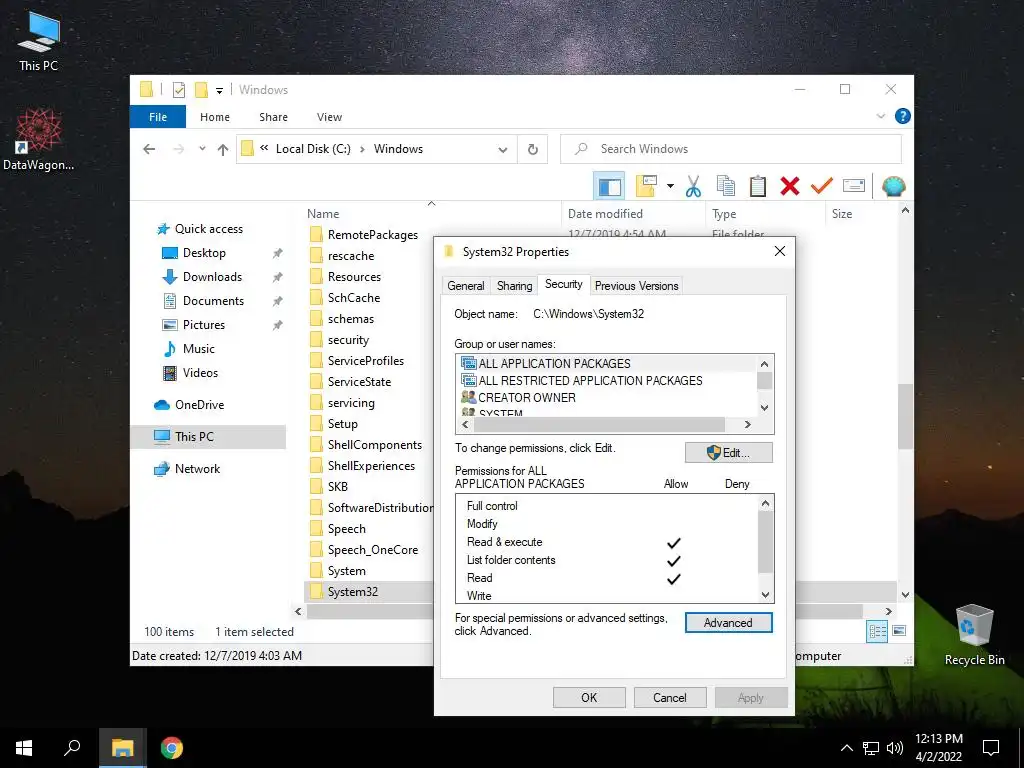Viewport: 1024px width, 768px height.
Task: Click the Edit permissions button
Action: click(729, 453)
